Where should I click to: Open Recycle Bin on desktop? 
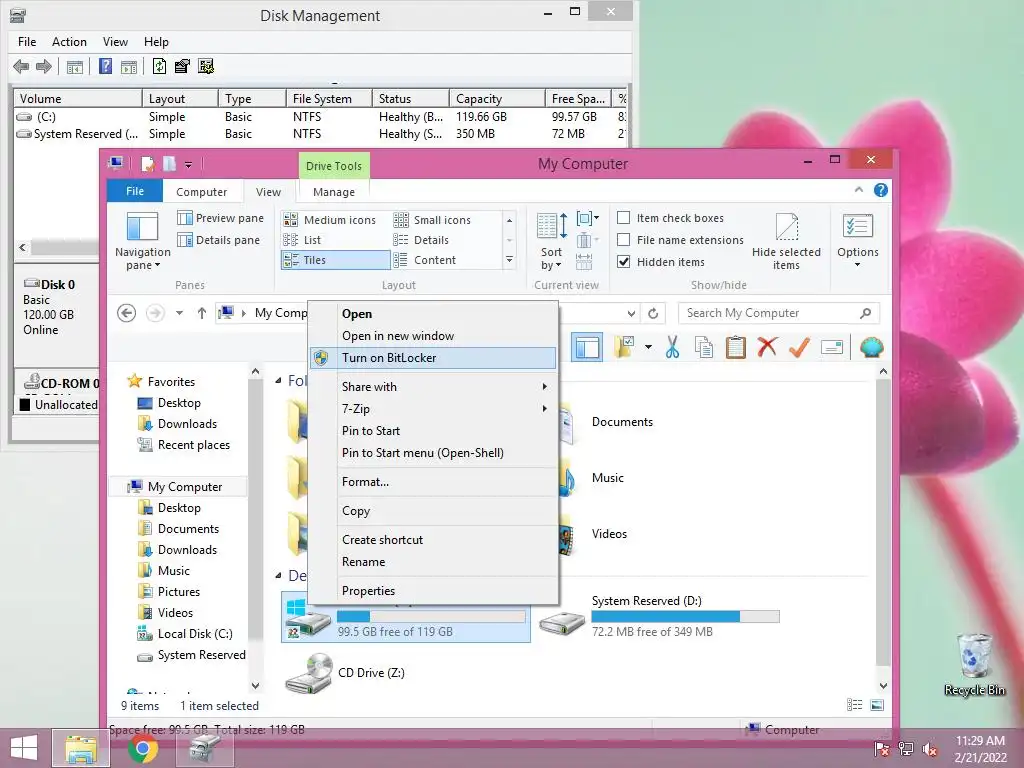[x=974, y=664]
